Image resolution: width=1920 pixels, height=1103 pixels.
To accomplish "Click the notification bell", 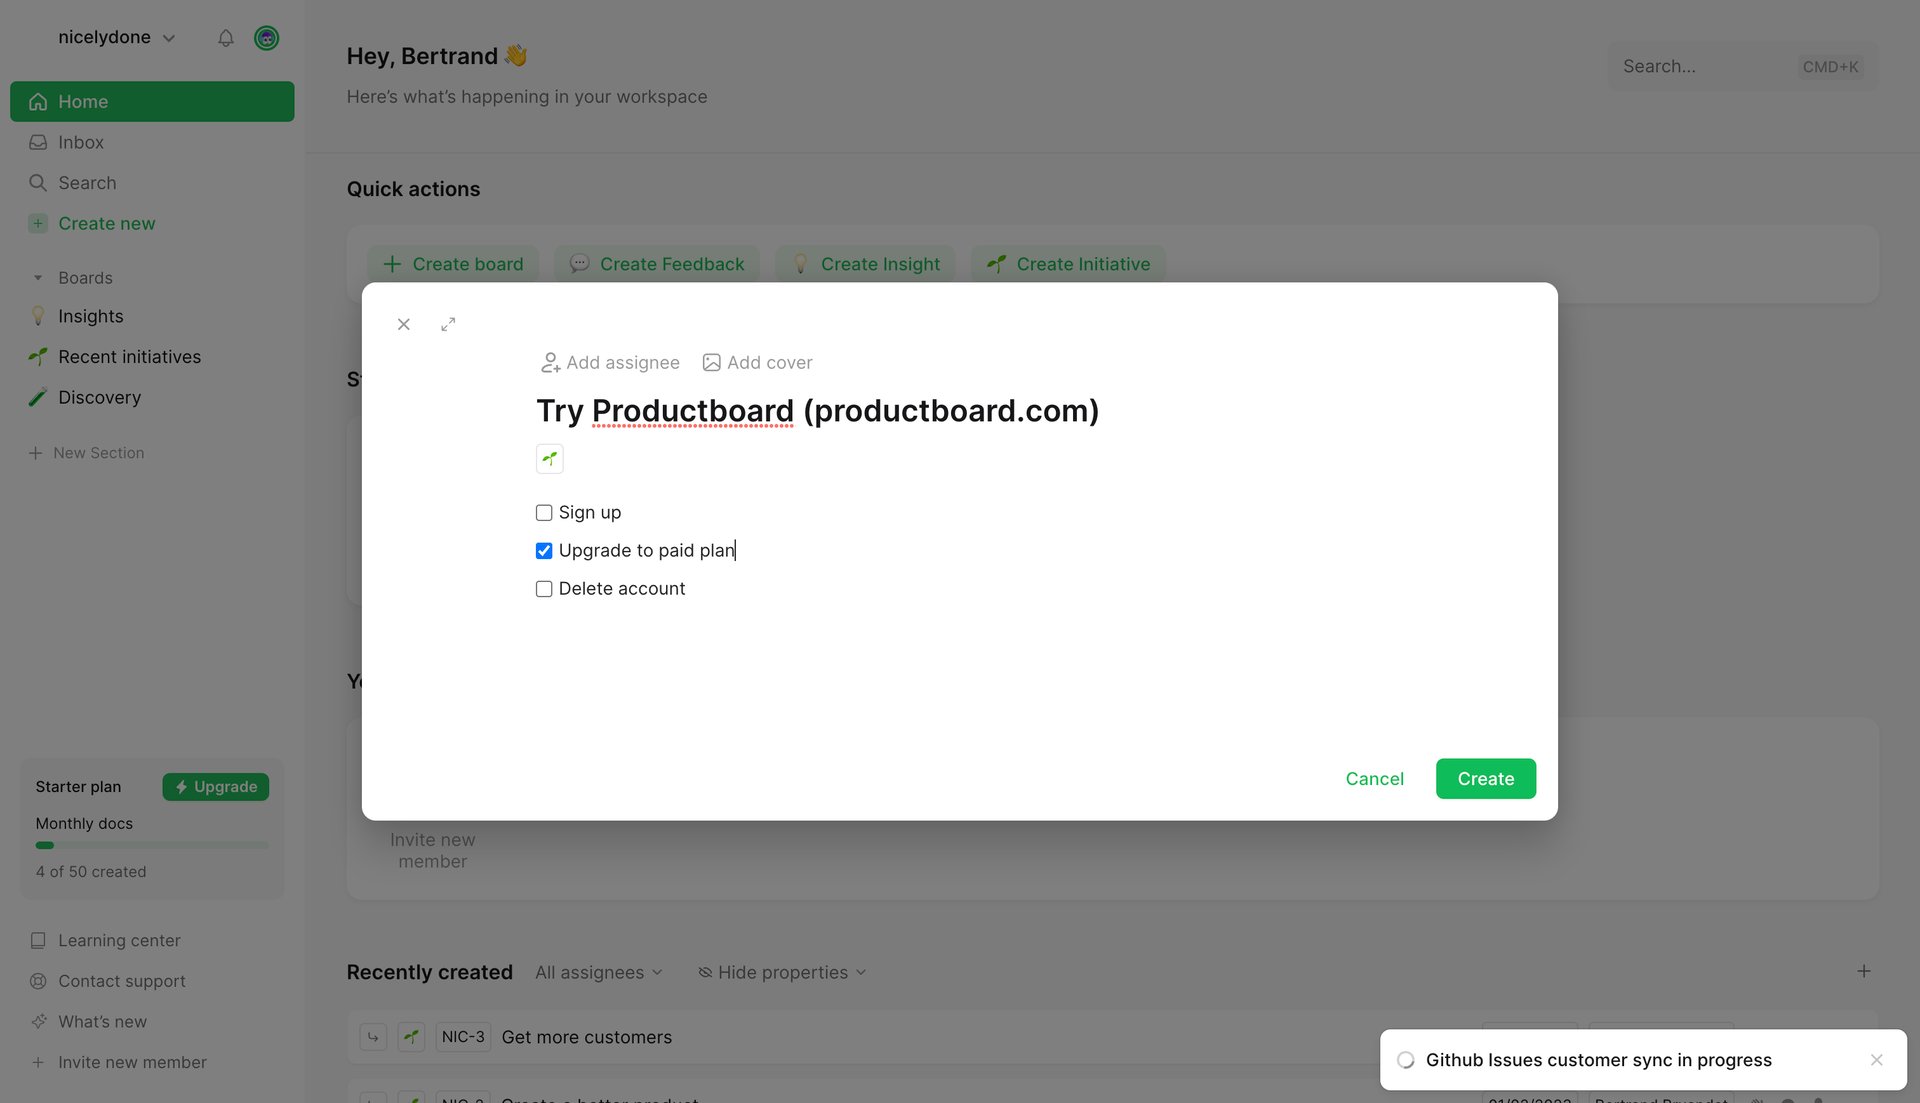I will 225,38.
